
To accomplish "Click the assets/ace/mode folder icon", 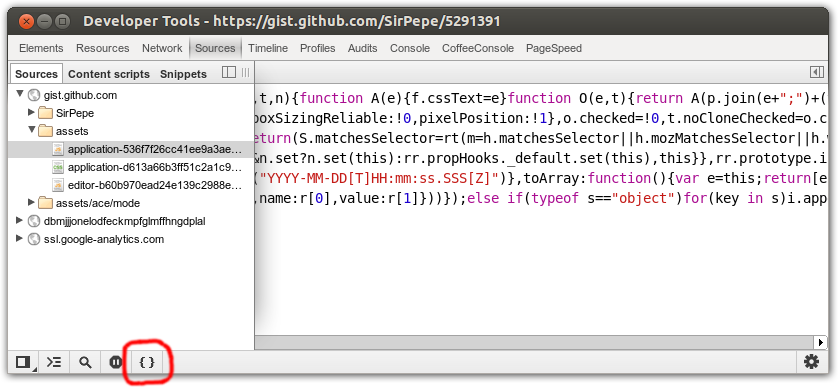I will point(45,203).
